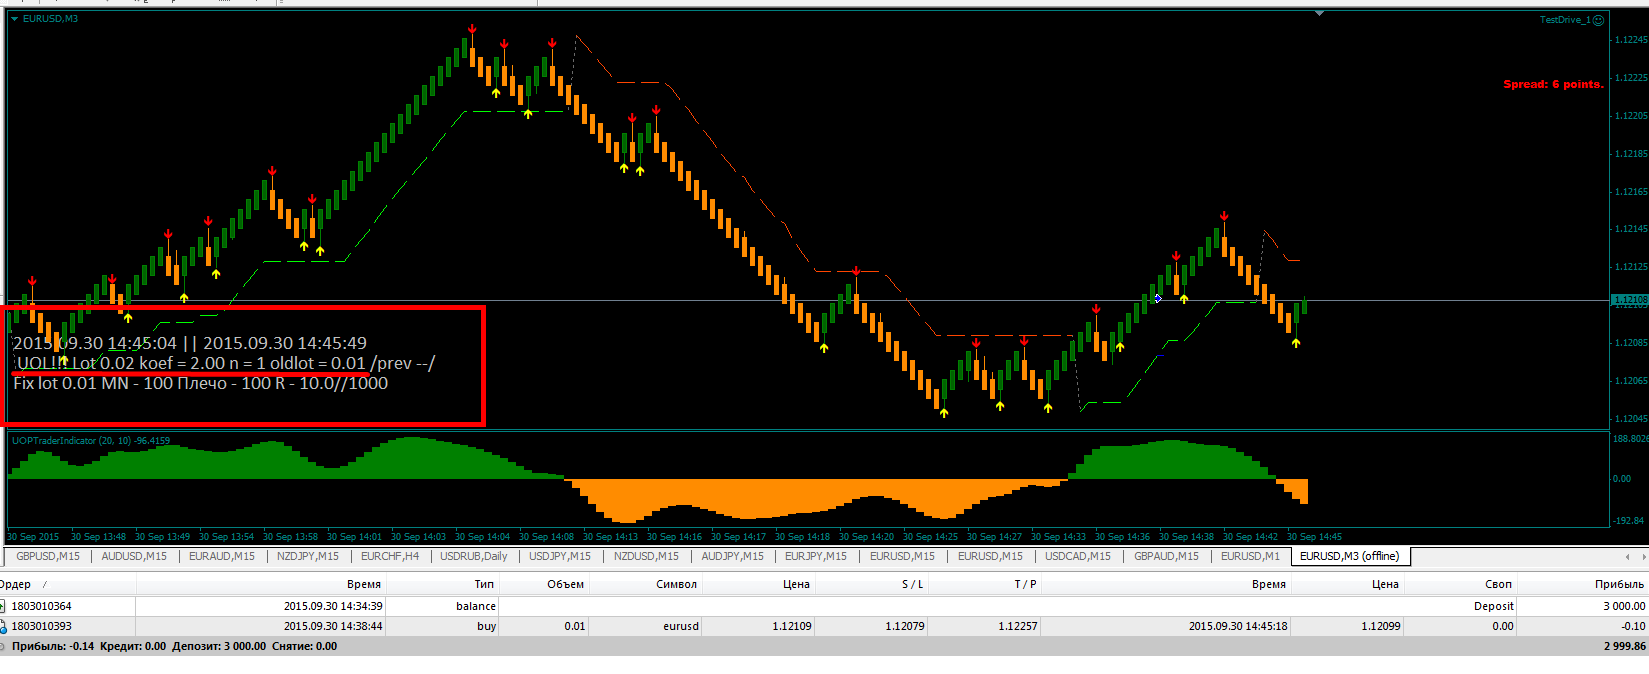Switch to the GBPUSD,M15 chart tab

coord(48,556)
